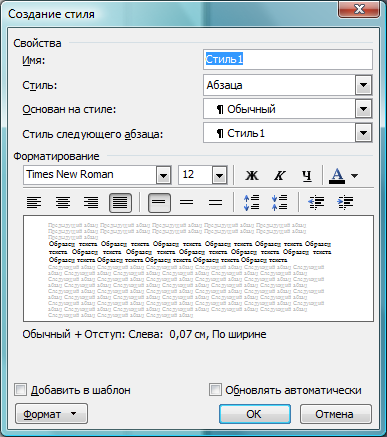Click the style description text Обычный + Отступ
Image resolution: width=387 pixels, height=437 pixels.
tap(144, 334)
